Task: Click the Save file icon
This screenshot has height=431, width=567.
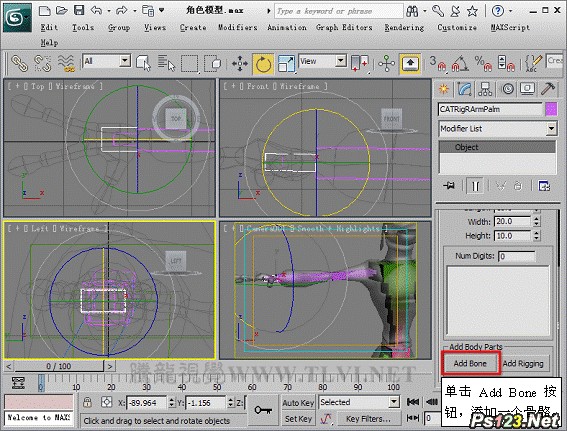Action: 79,10
